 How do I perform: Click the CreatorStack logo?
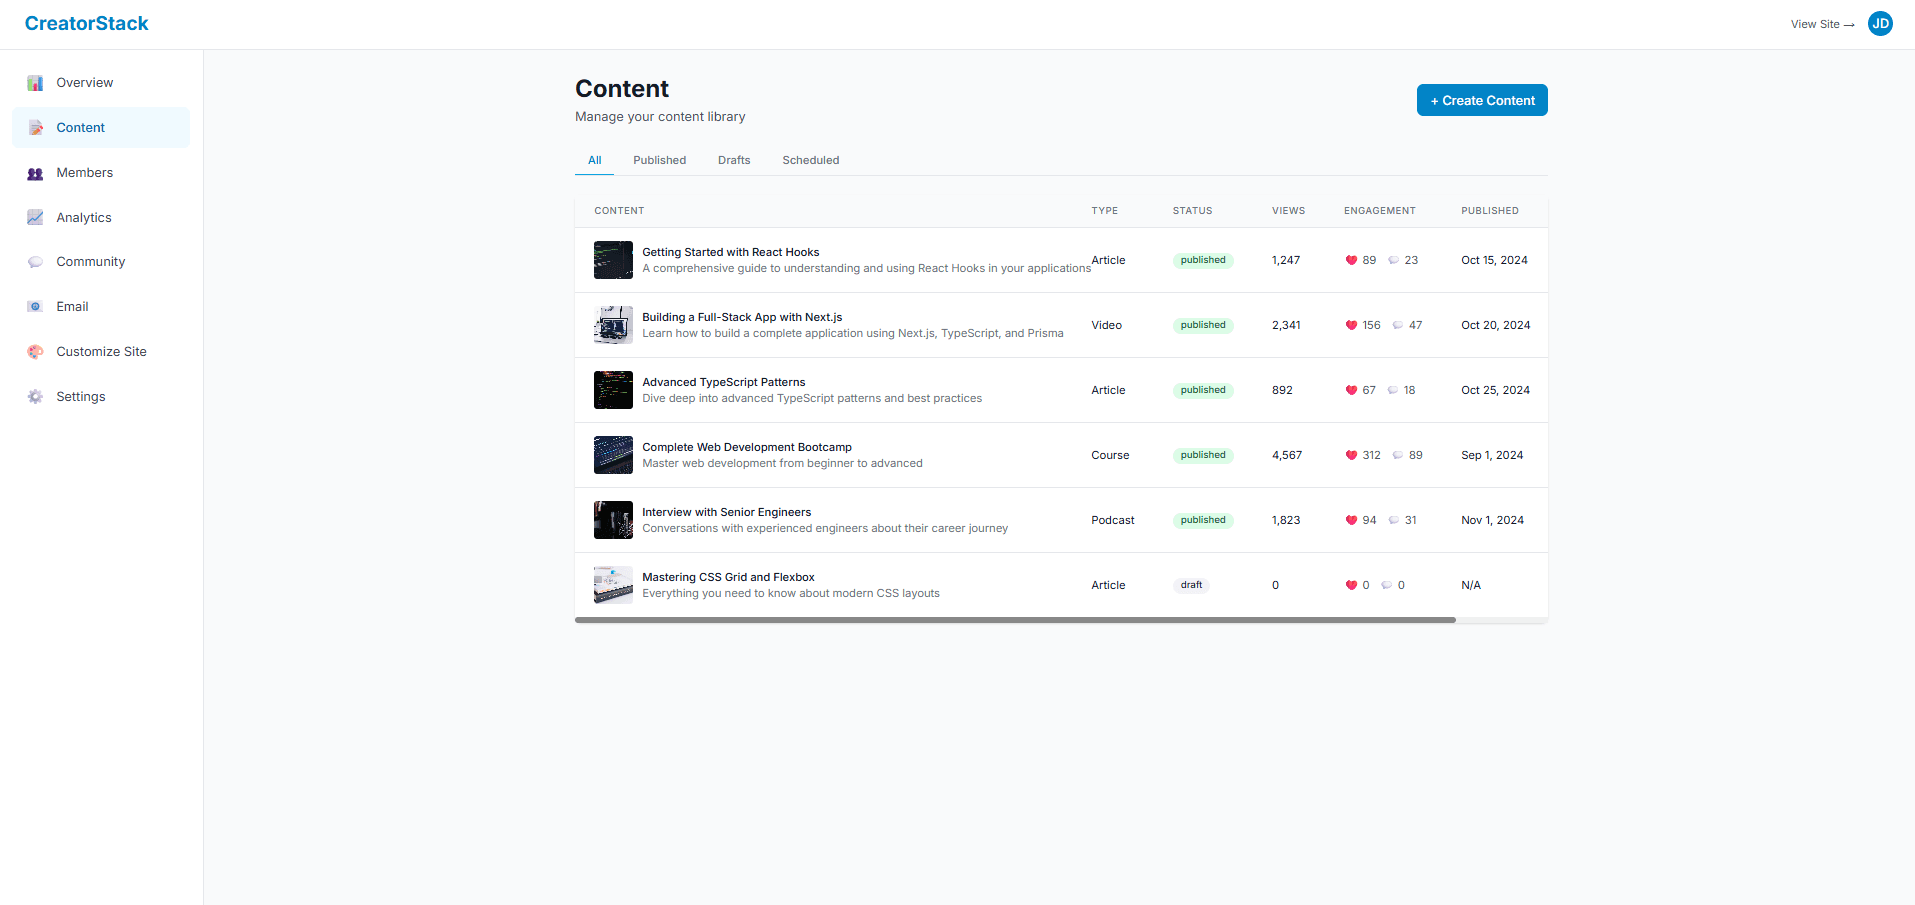click(86, 23)
